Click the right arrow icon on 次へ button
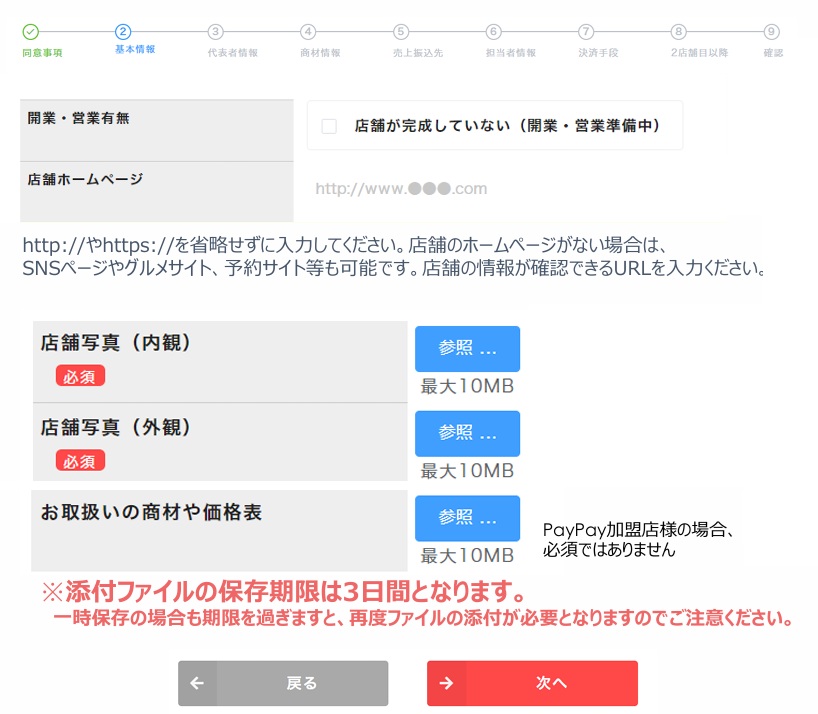This screenshot has width=818, height=714. tap(446, 683)
